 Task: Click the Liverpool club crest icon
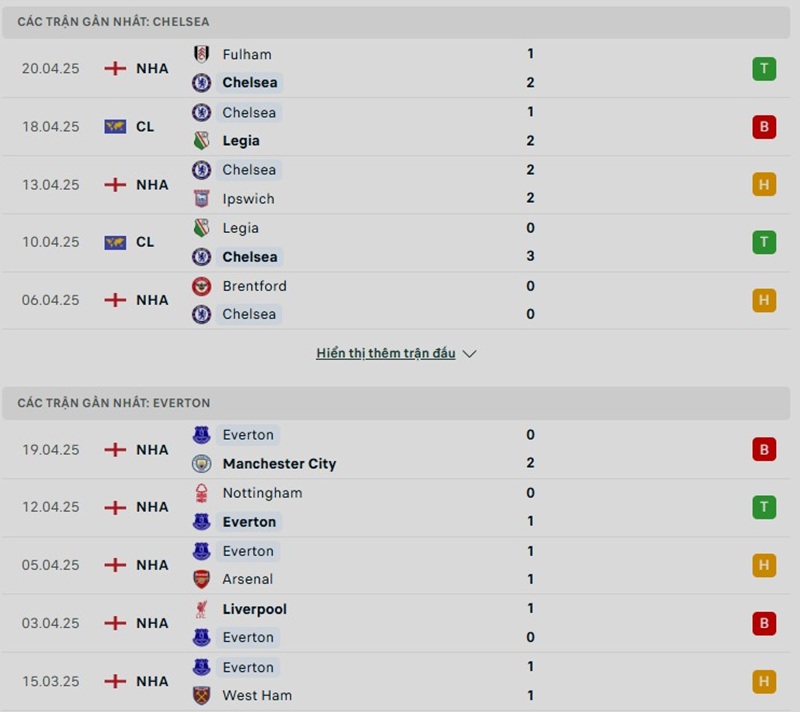pyautogui.click(x=201, y=609)
